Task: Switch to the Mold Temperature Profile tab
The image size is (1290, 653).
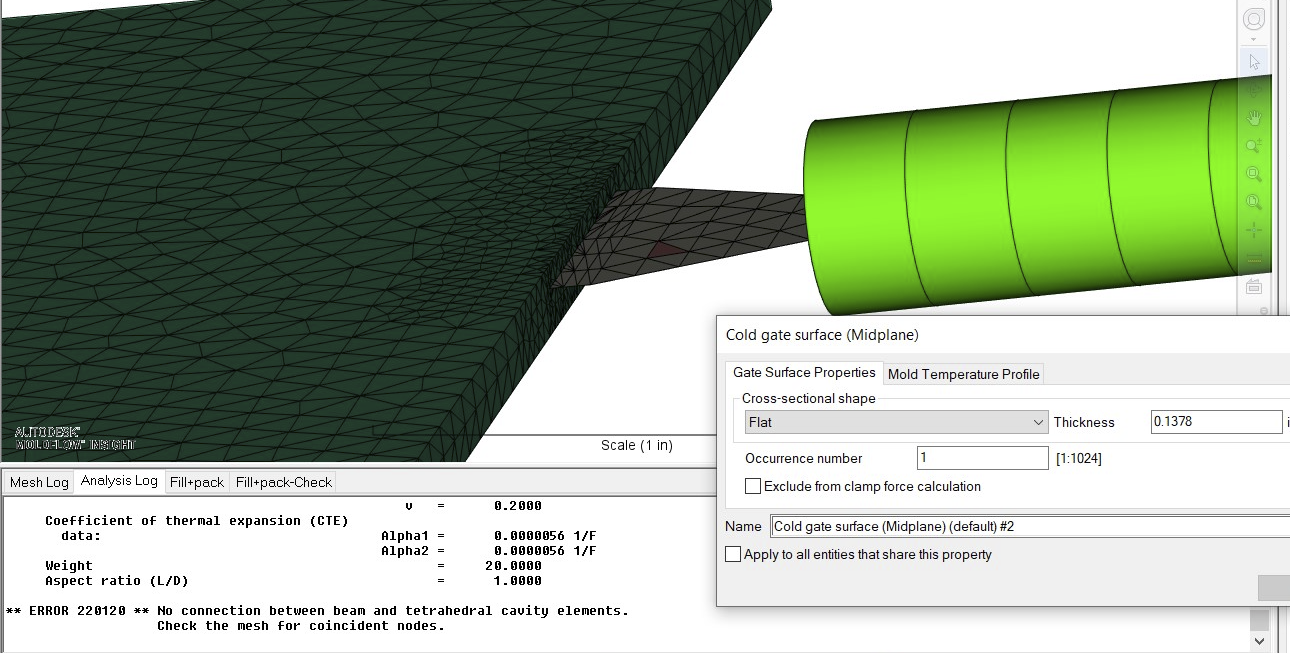Action: pos(963,374)
